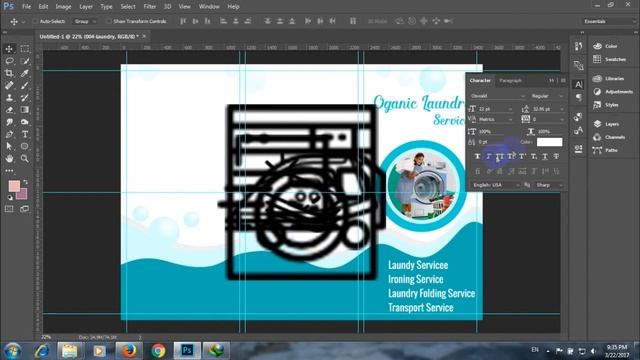
Task: Open the Sharp anti-aliasing dropdown
Action: tap(549, 185)
